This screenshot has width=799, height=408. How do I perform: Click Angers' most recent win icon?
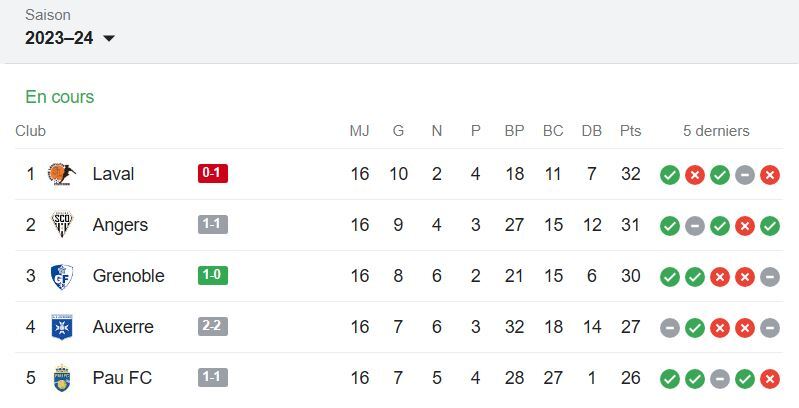pos(769,226)
